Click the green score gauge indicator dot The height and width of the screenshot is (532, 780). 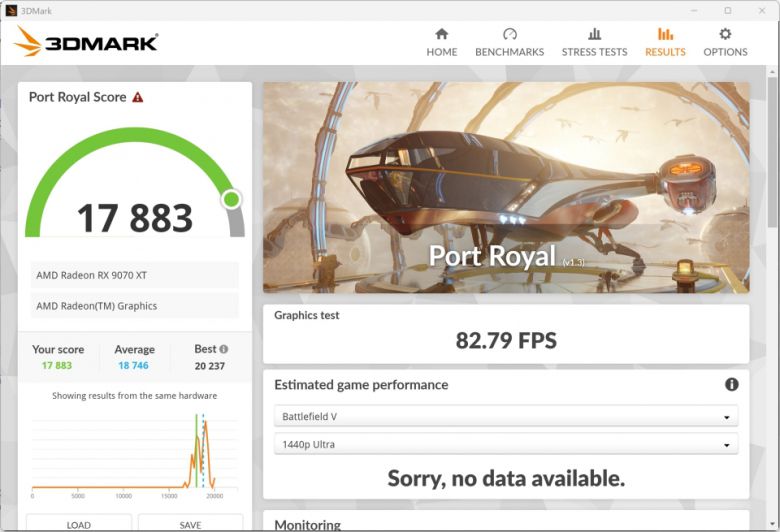click(231, 199)
